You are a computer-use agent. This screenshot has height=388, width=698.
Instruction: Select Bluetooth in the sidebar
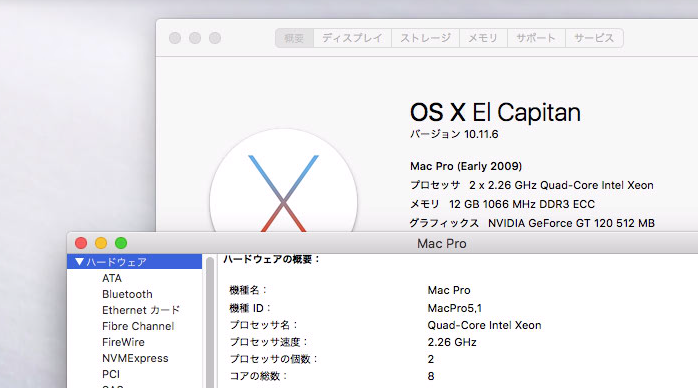pyautogui.click(x=127, y=294)
